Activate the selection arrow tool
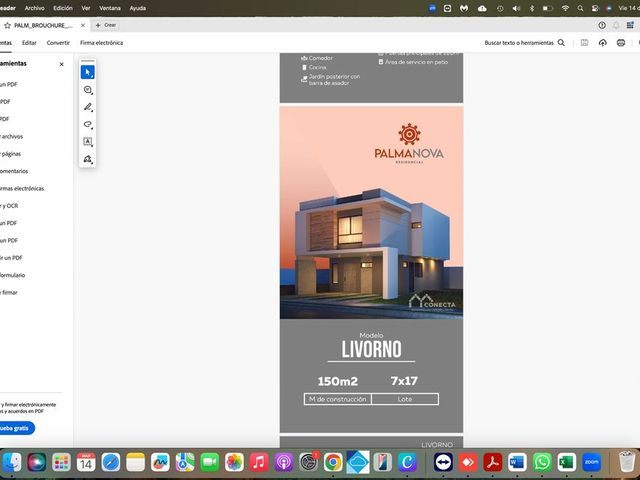Image resolution: width=640 pixels, height=480 pixels. click(x=87, y=72)
